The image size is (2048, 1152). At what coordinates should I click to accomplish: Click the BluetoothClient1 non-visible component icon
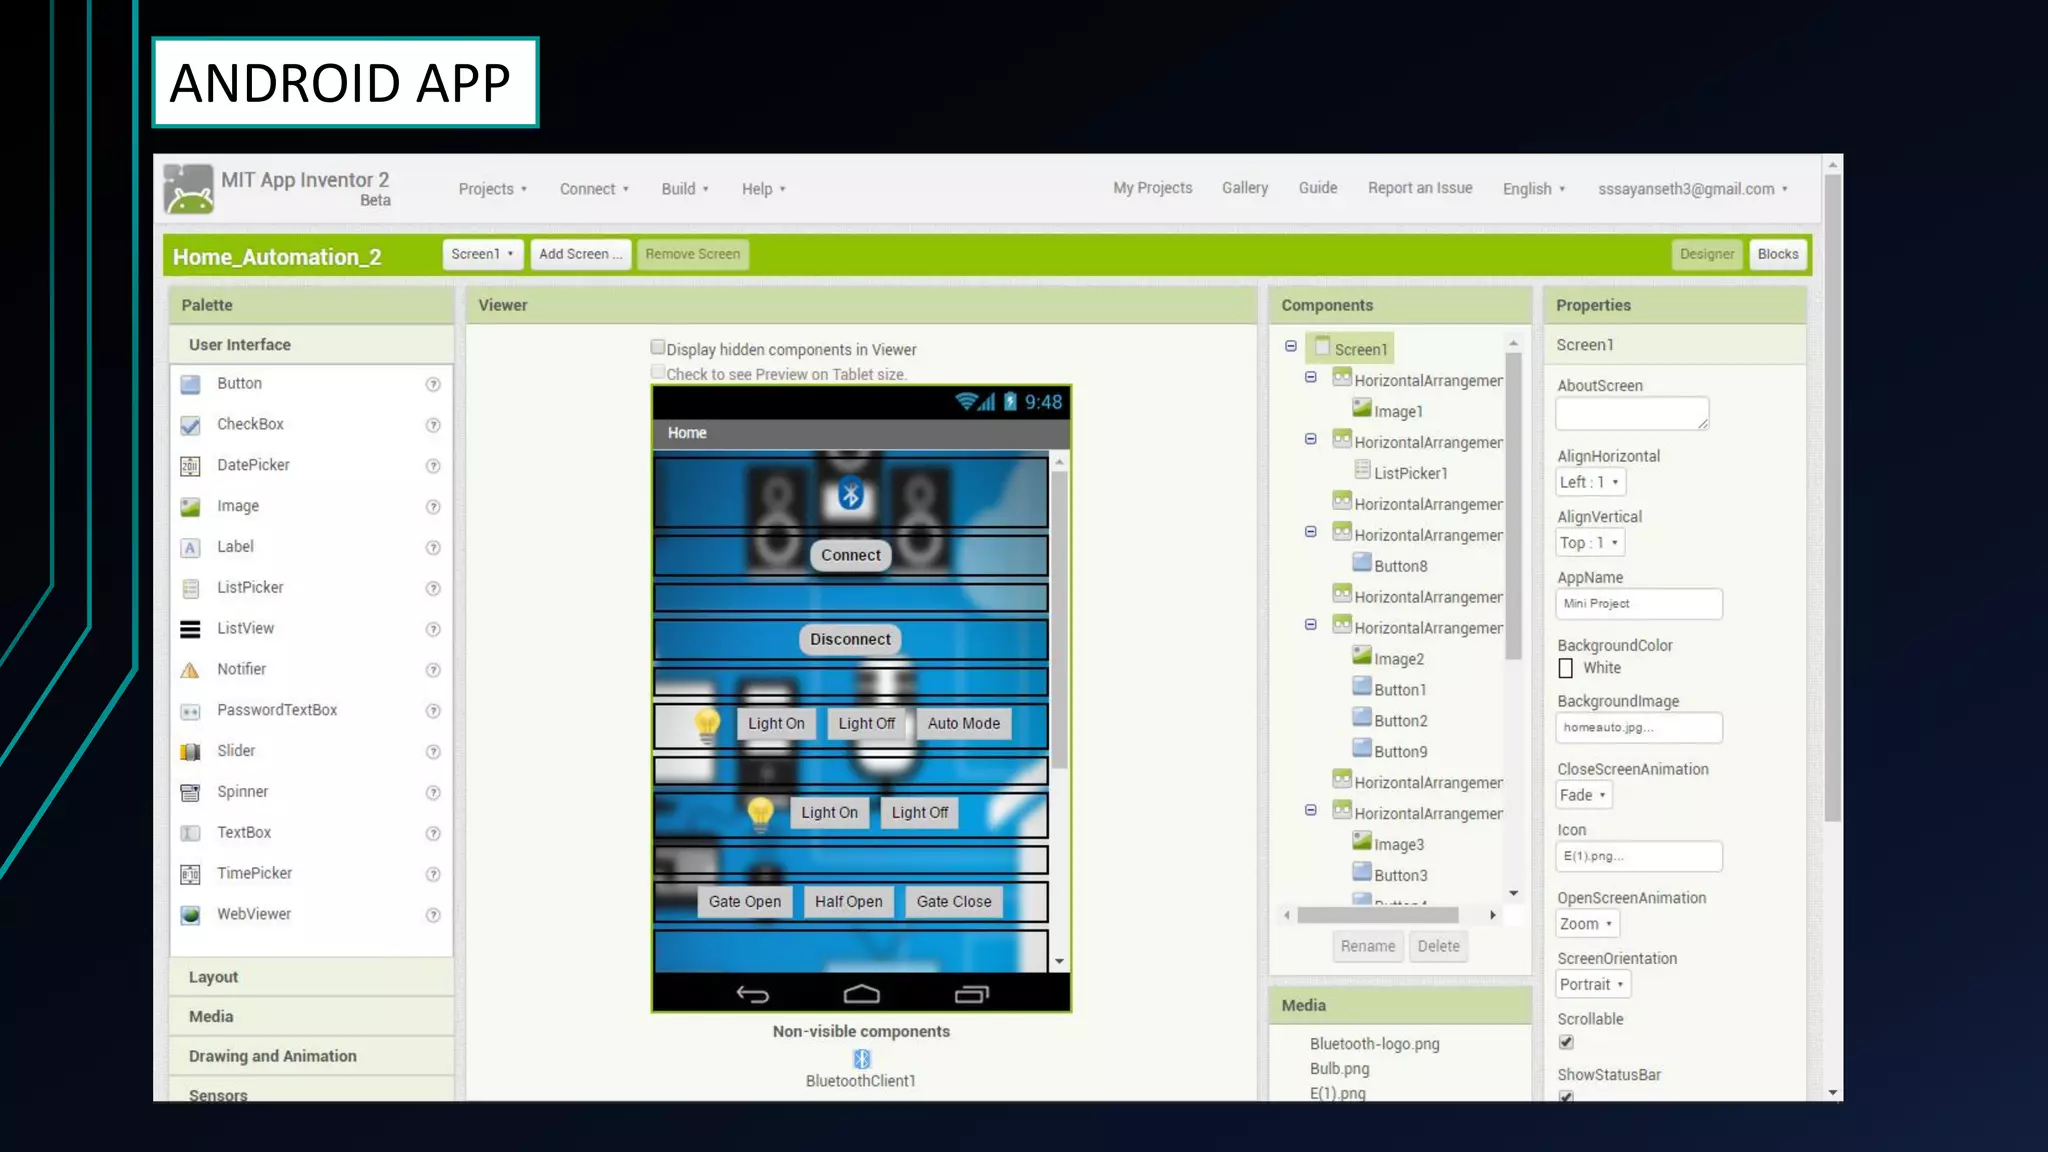pos(861,1059)
